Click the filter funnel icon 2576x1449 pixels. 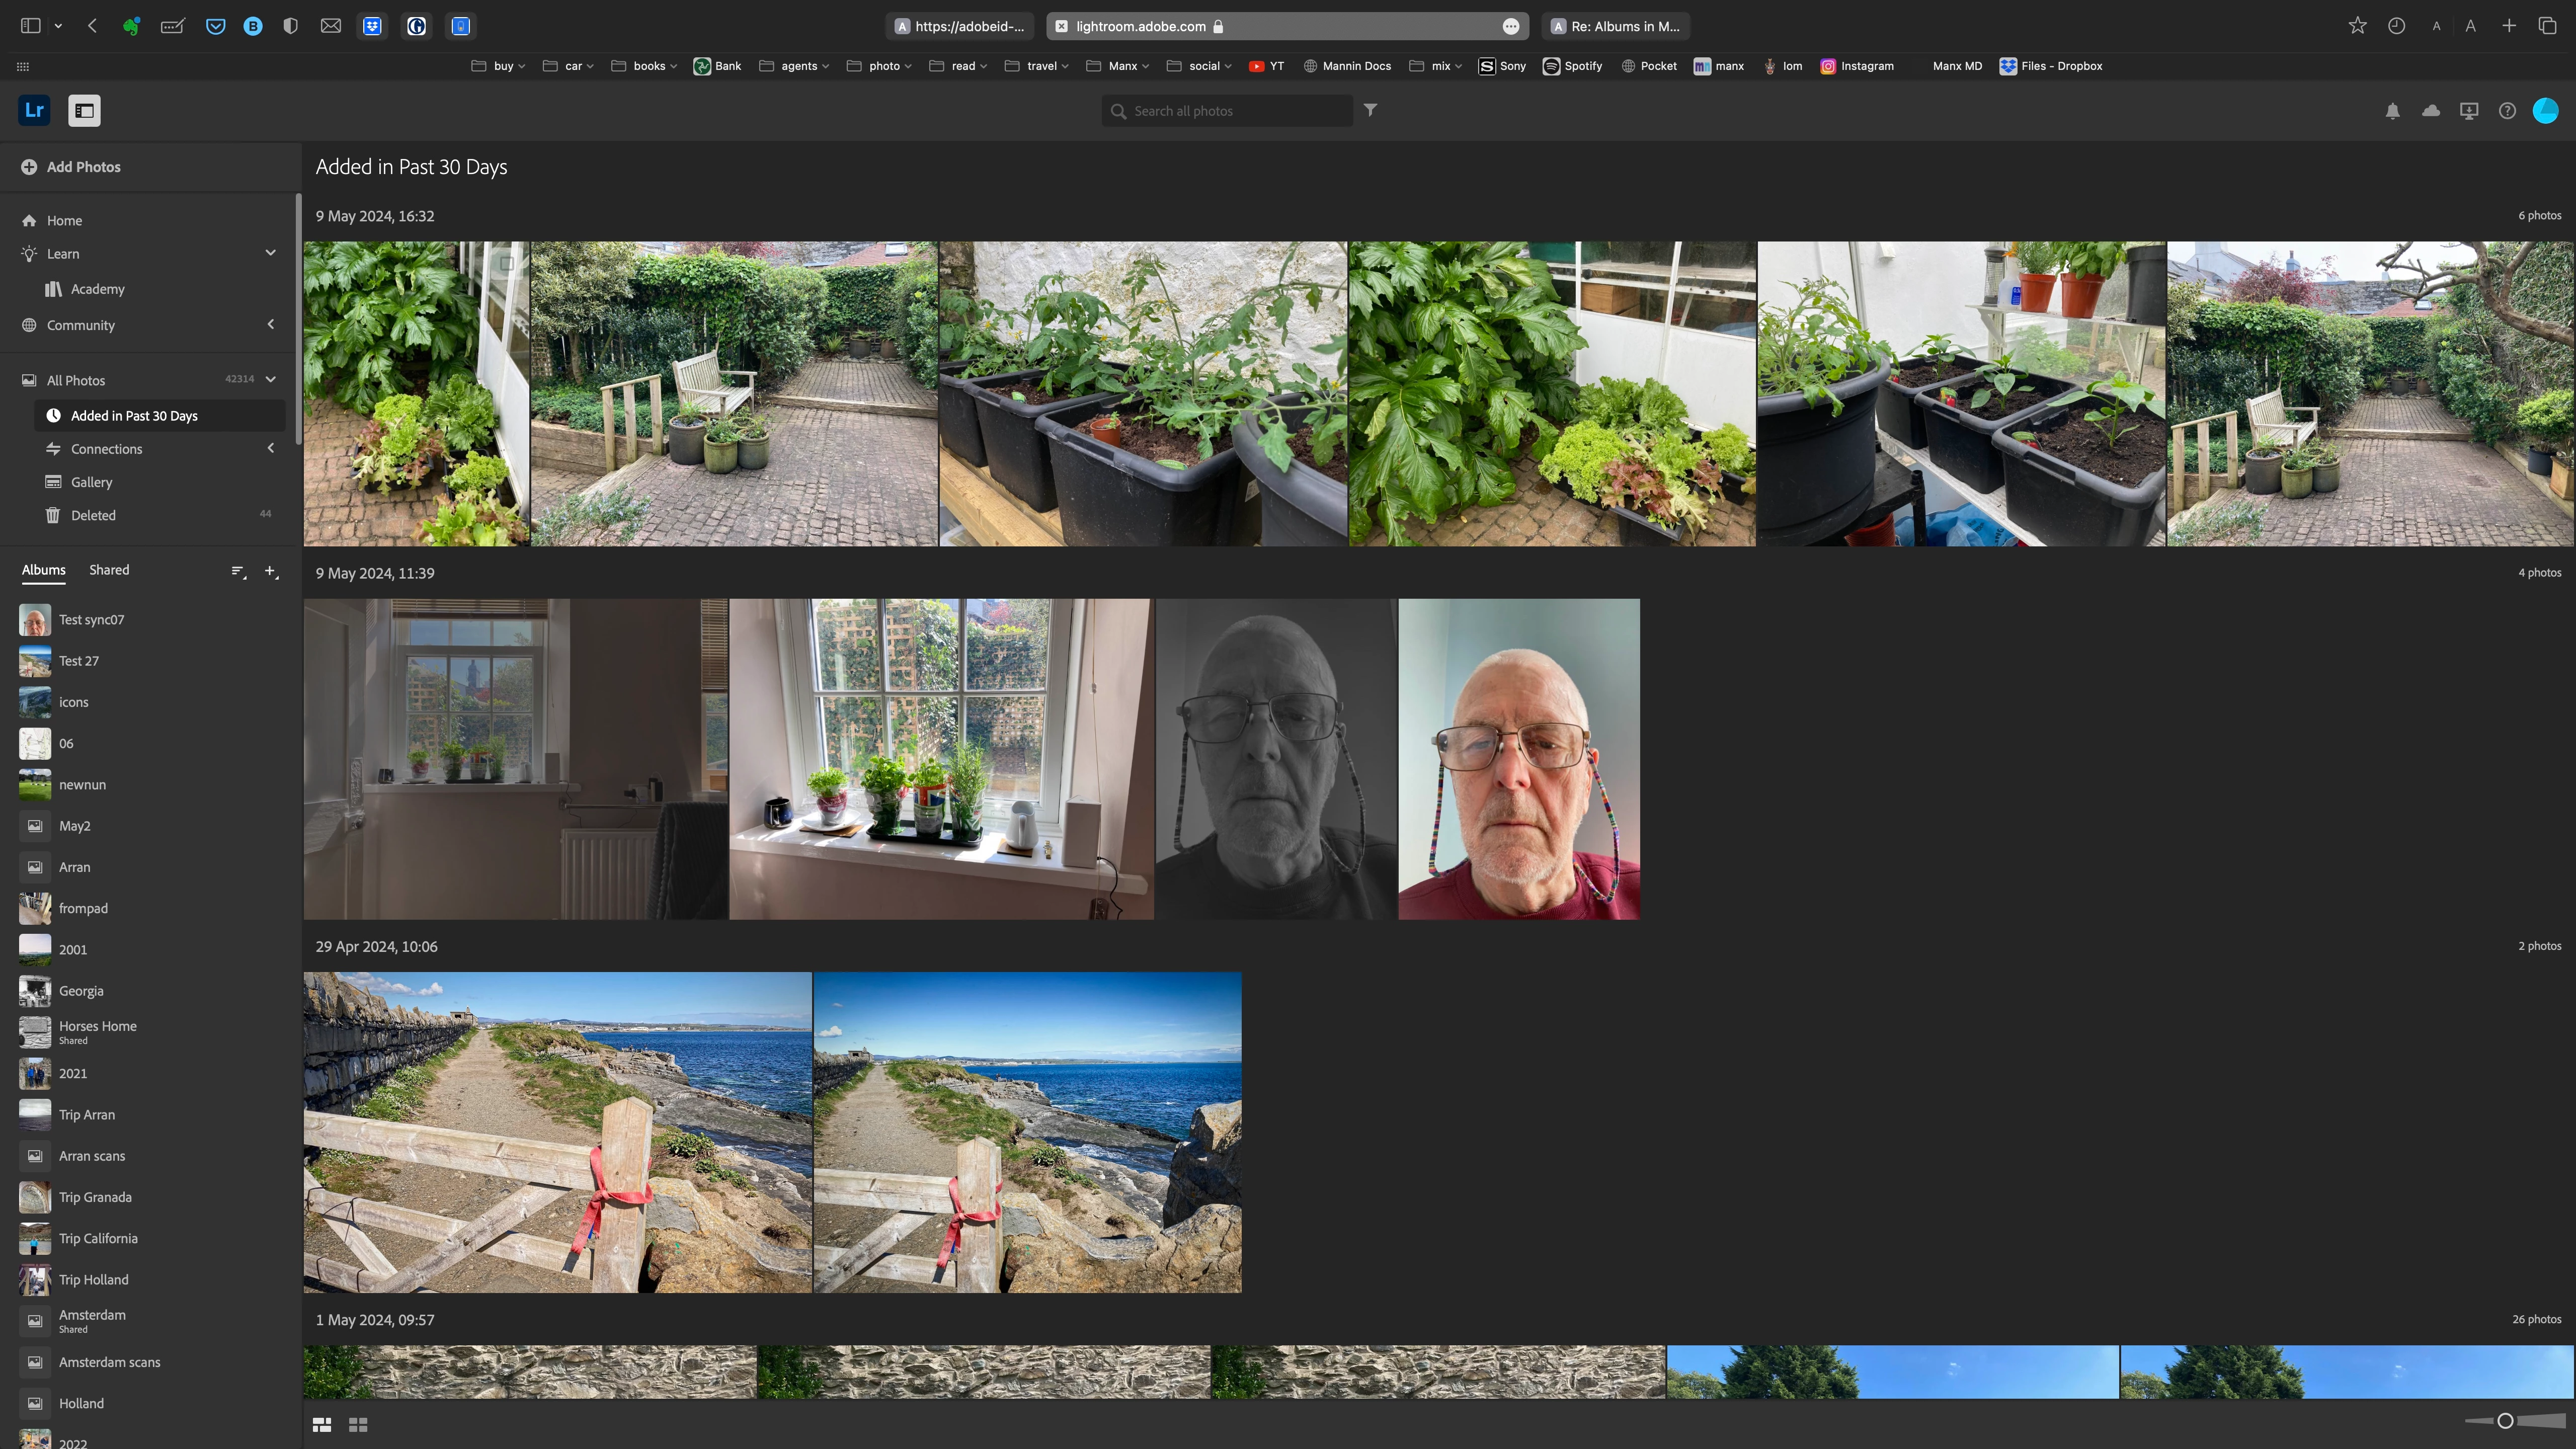click(1370, 110)
